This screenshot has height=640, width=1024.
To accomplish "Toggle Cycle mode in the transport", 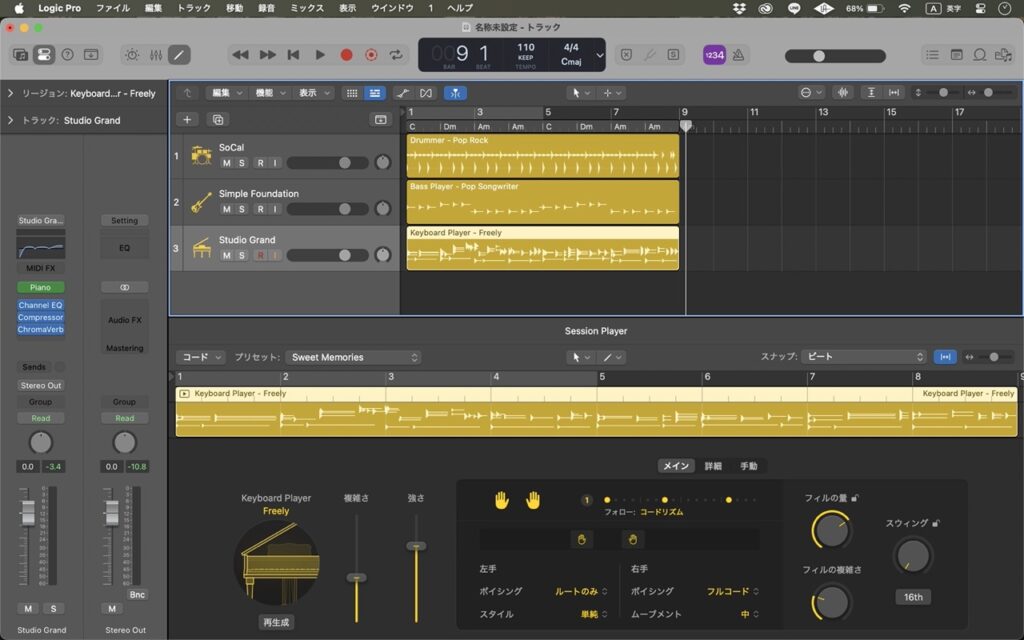I will 396,55.
